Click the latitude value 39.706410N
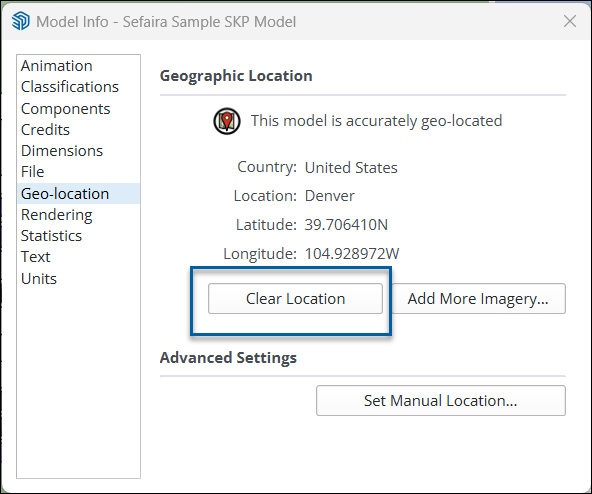592x494 pixels. tap(346, 225)
